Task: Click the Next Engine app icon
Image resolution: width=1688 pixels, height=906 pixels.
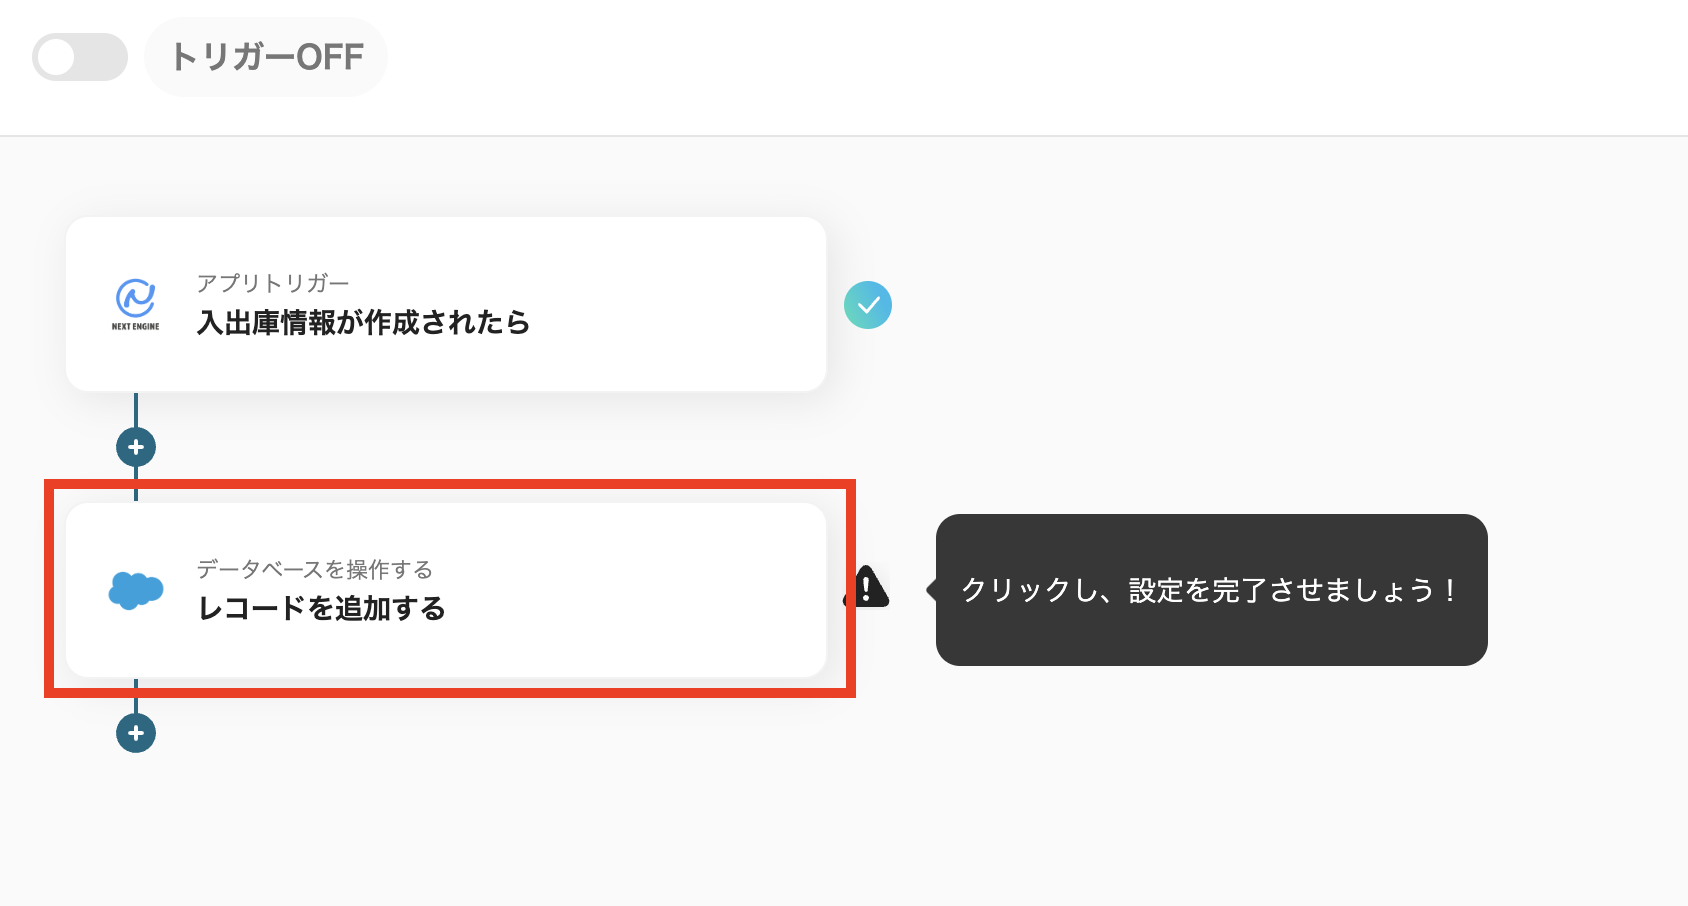Action: click(135, 300)
